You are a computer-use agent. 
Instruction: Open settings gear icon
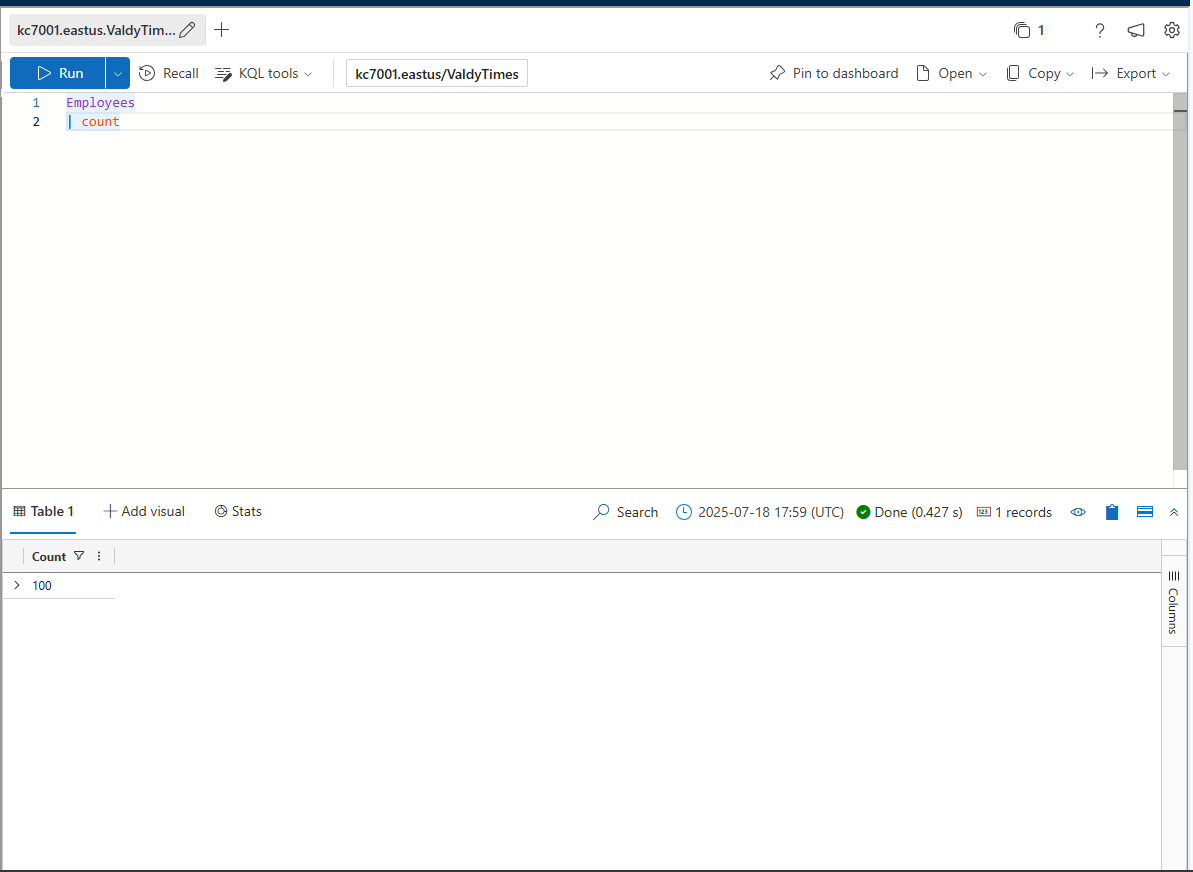[1172, 30]
